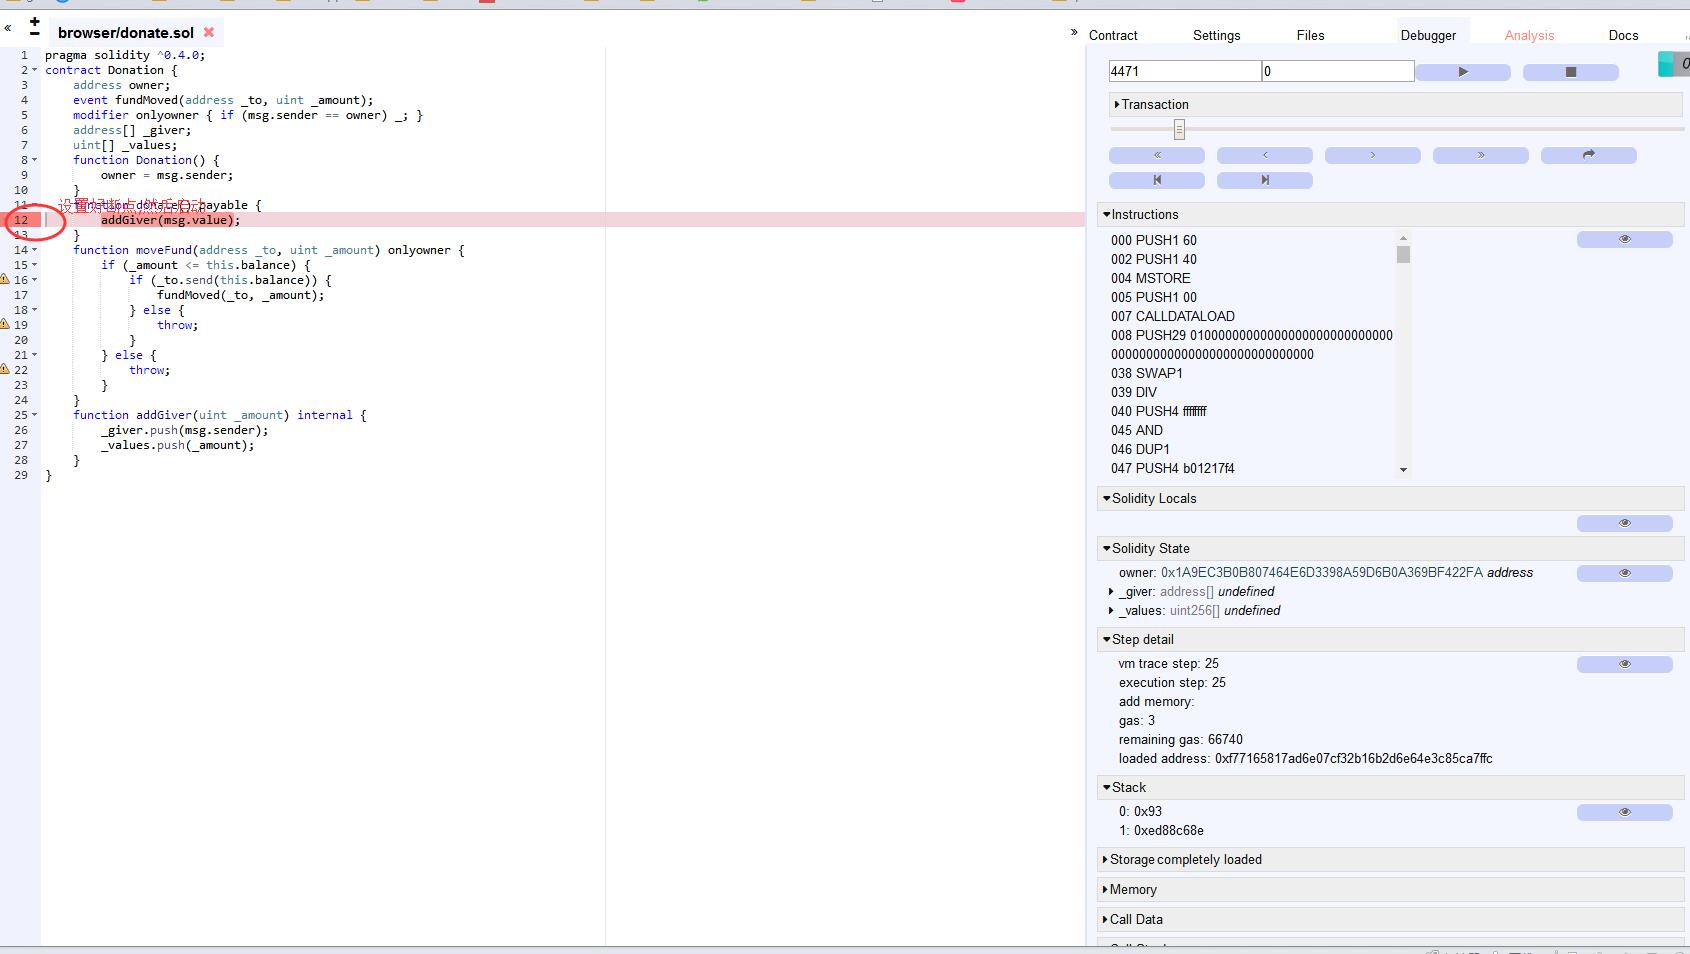
Task: Expand the Memory section
Action: click(x=1391, y=889)
